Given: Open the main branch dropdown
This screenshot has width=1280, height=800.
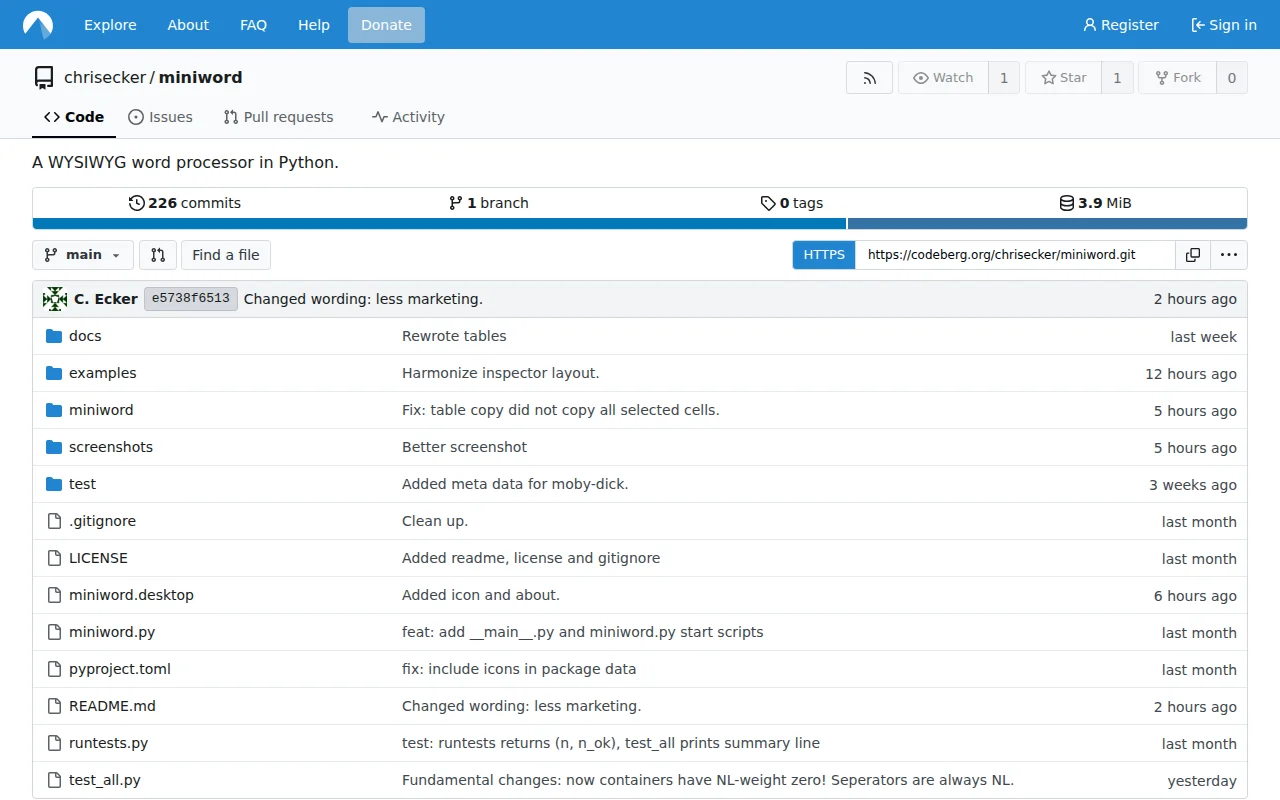Looking at the screenshot, I should pyautogui.click(x=83, y=255).
